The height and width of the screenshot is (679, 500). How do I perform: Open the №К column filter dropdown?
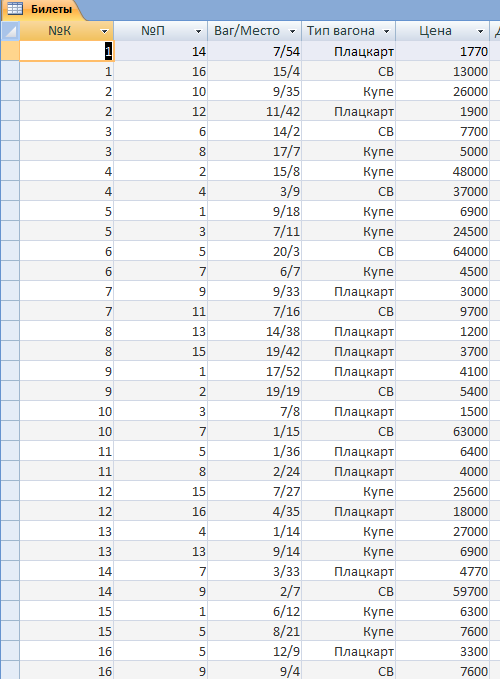(104, 31)
